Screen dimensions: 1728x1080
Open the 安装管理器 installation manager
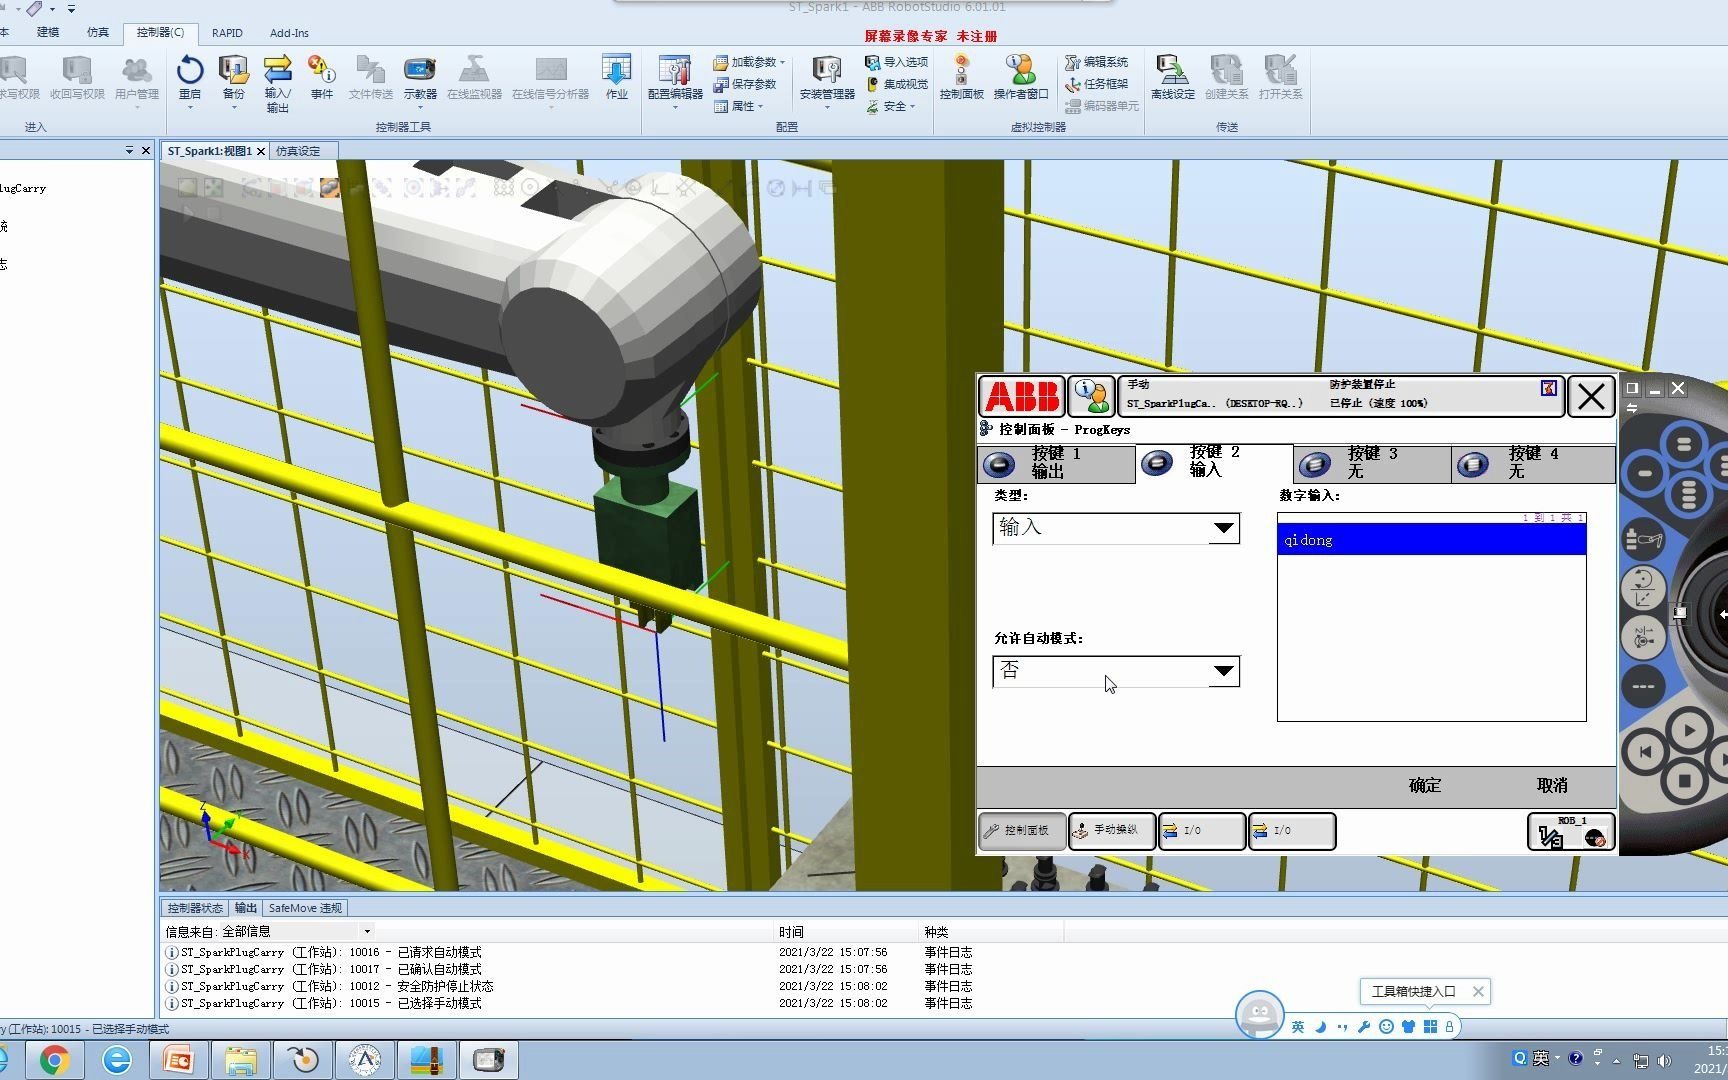click(827, 77)
